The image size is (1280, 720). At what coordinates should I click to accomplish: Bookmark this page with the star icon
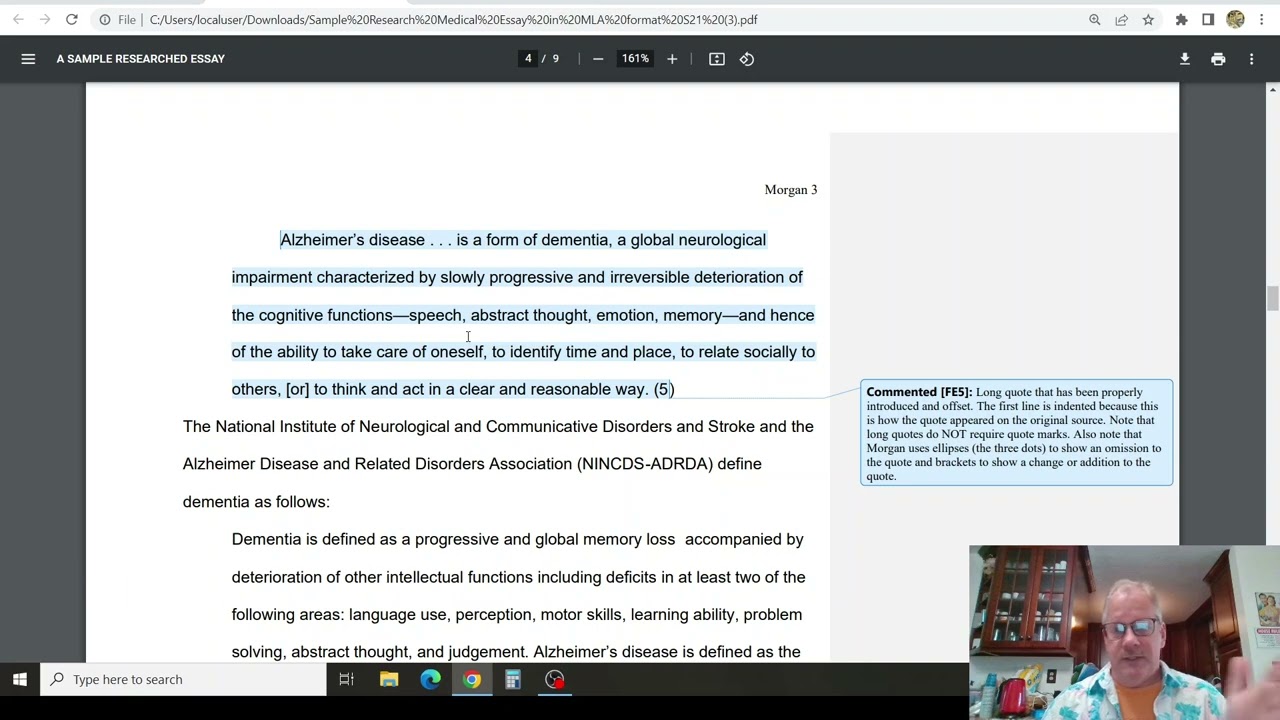[1148, 19]
